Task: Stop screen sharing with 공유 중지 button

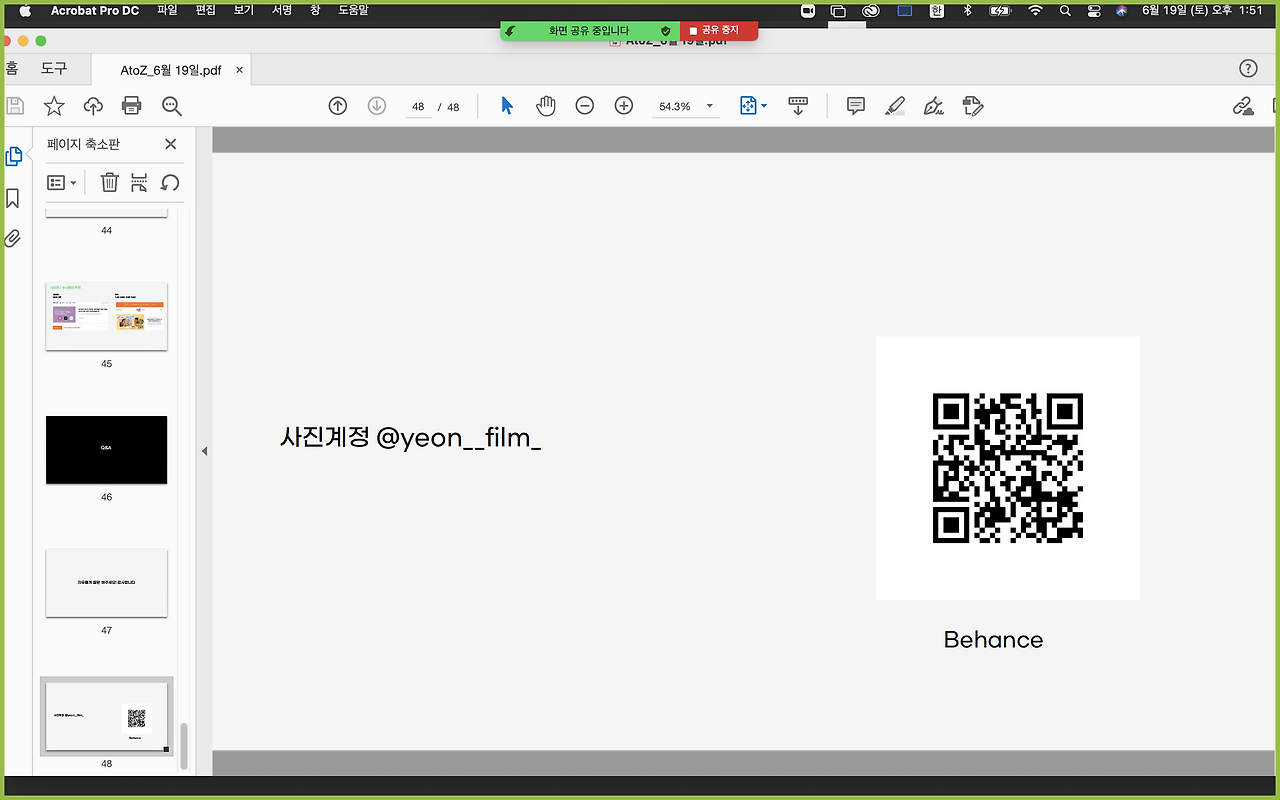Action: [x=719, y=31]
